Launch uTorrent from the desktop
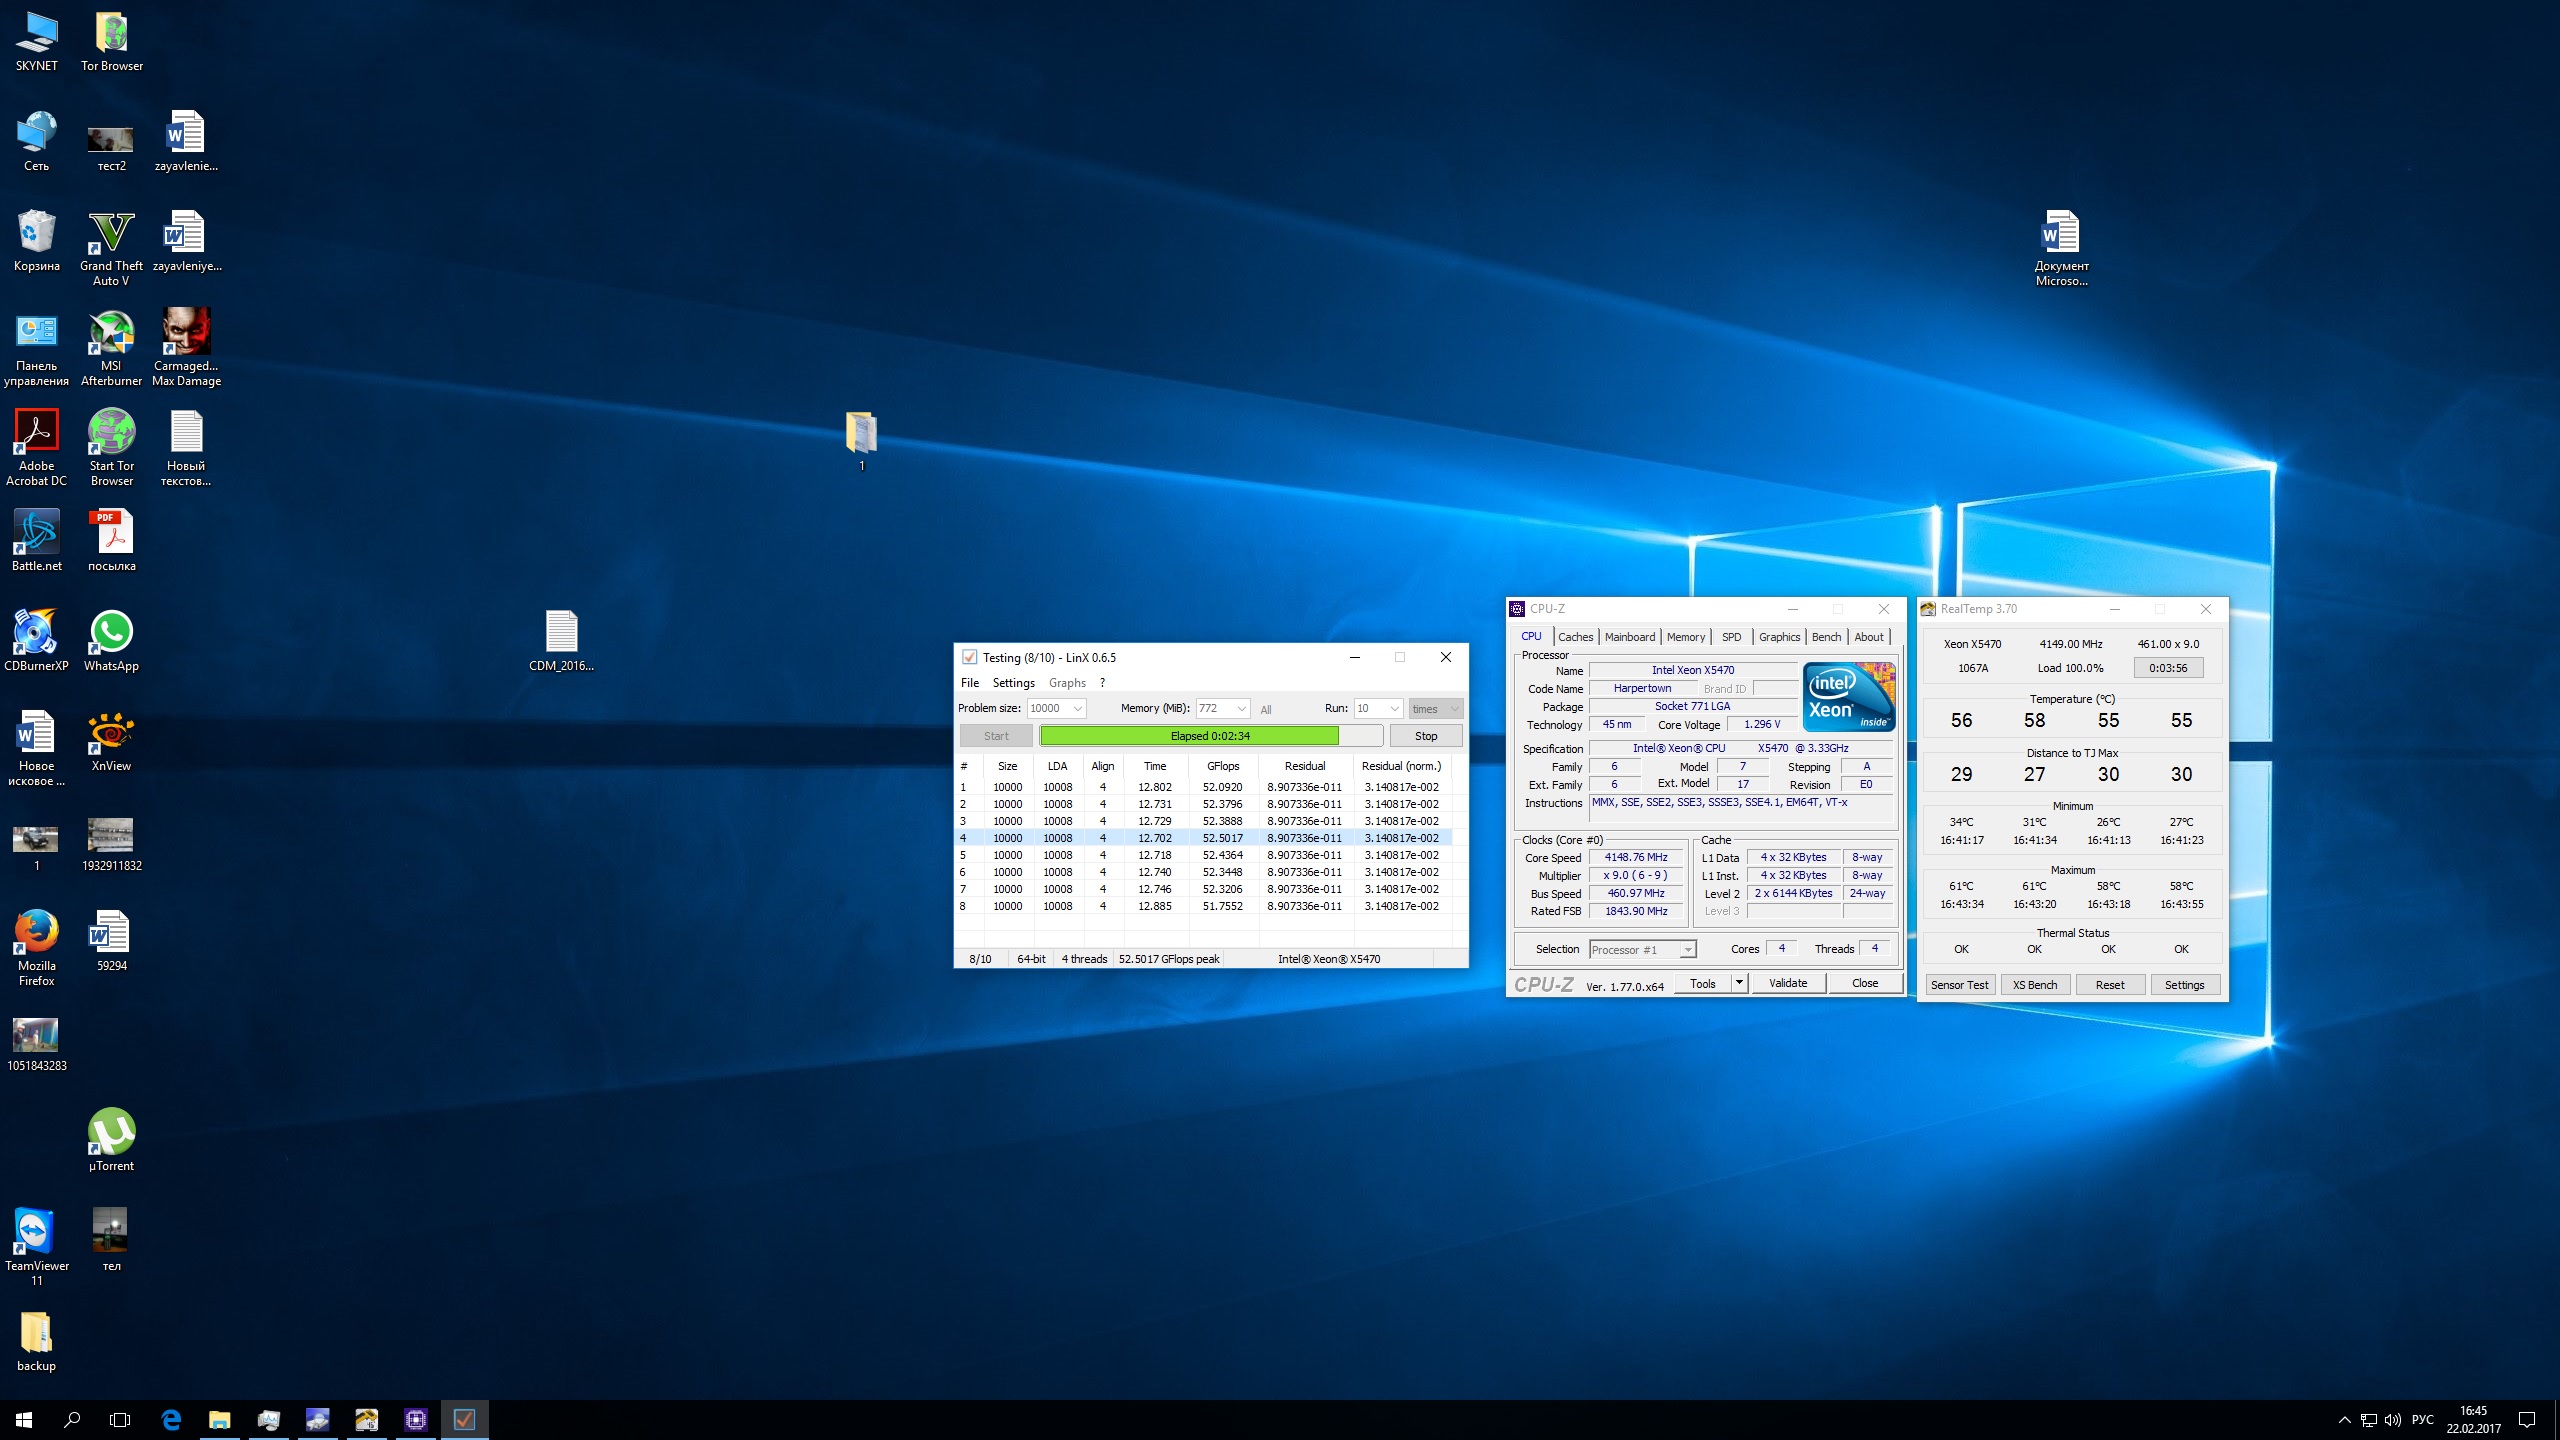This screenshot has width=2560, height=1440. 111,1133
